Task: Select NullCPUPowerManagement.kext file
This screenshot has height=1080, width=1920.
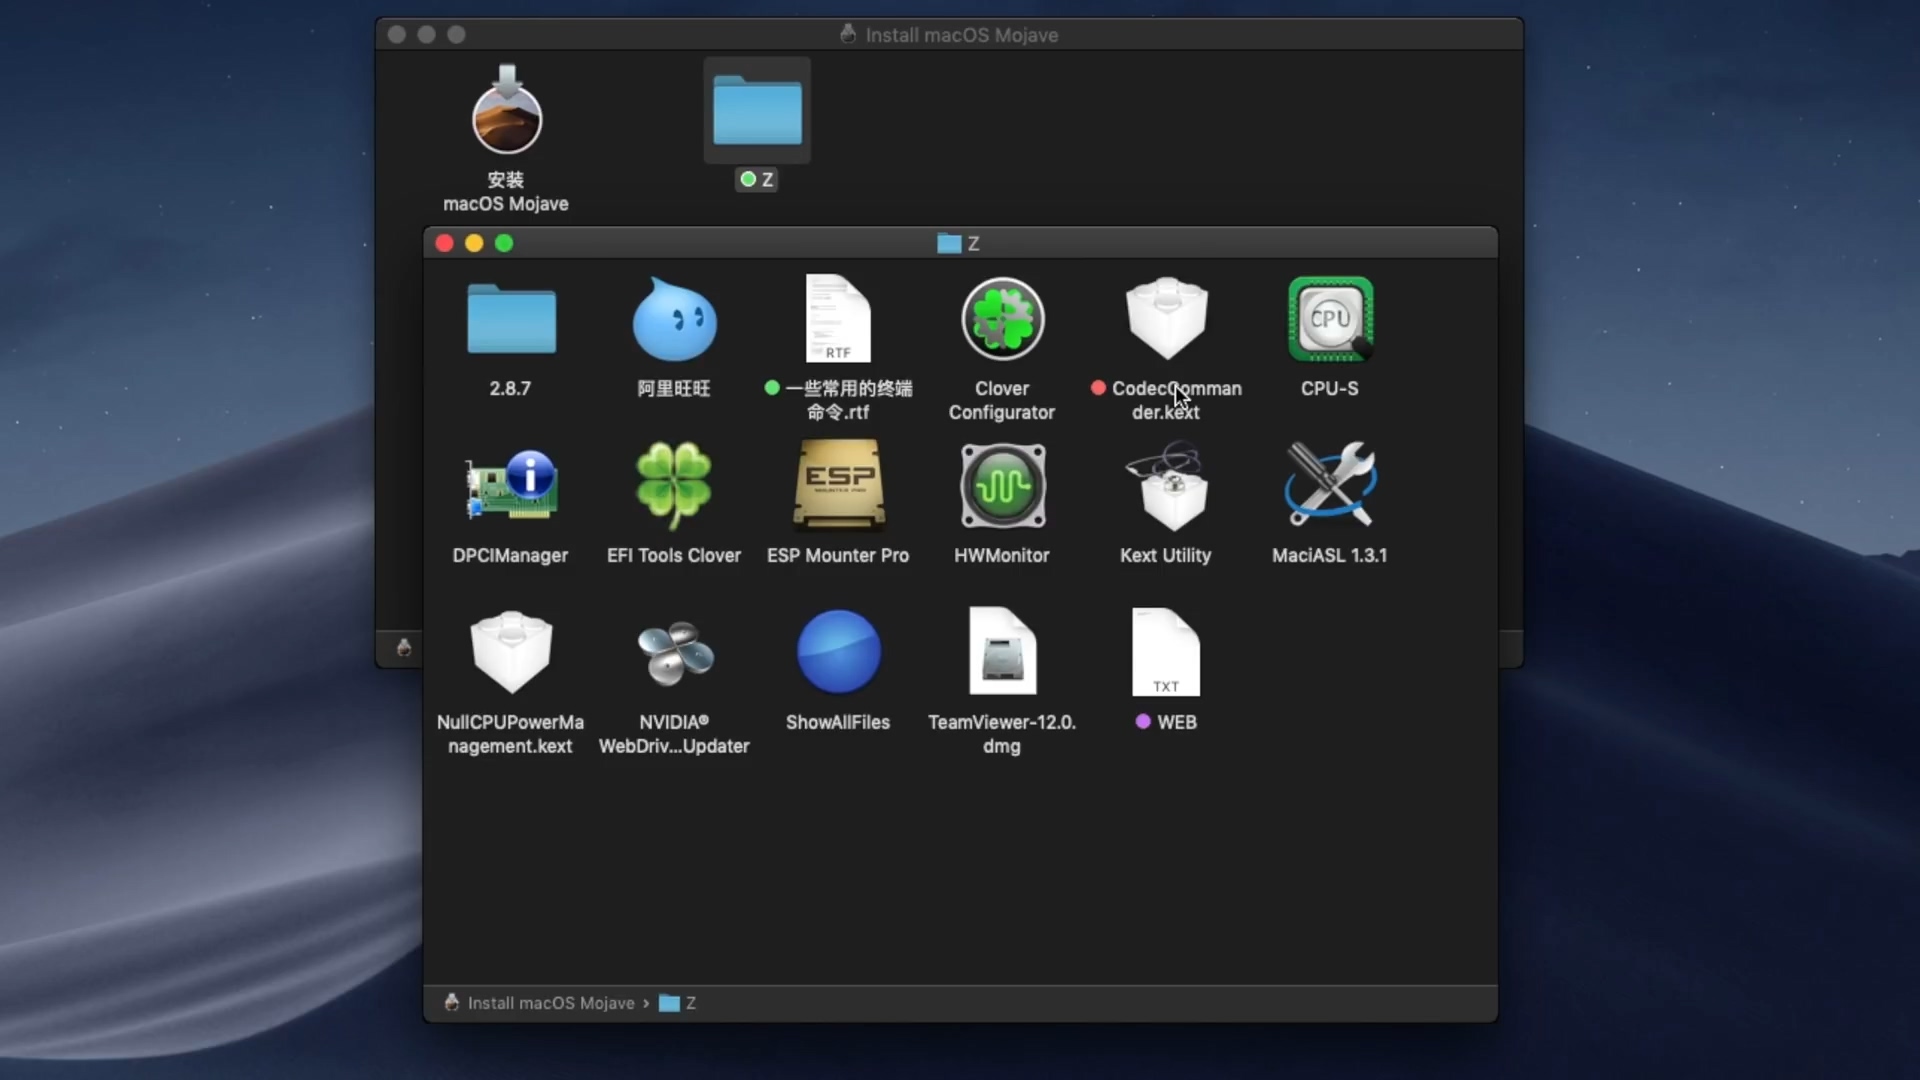Action: (x=510, y=653)
